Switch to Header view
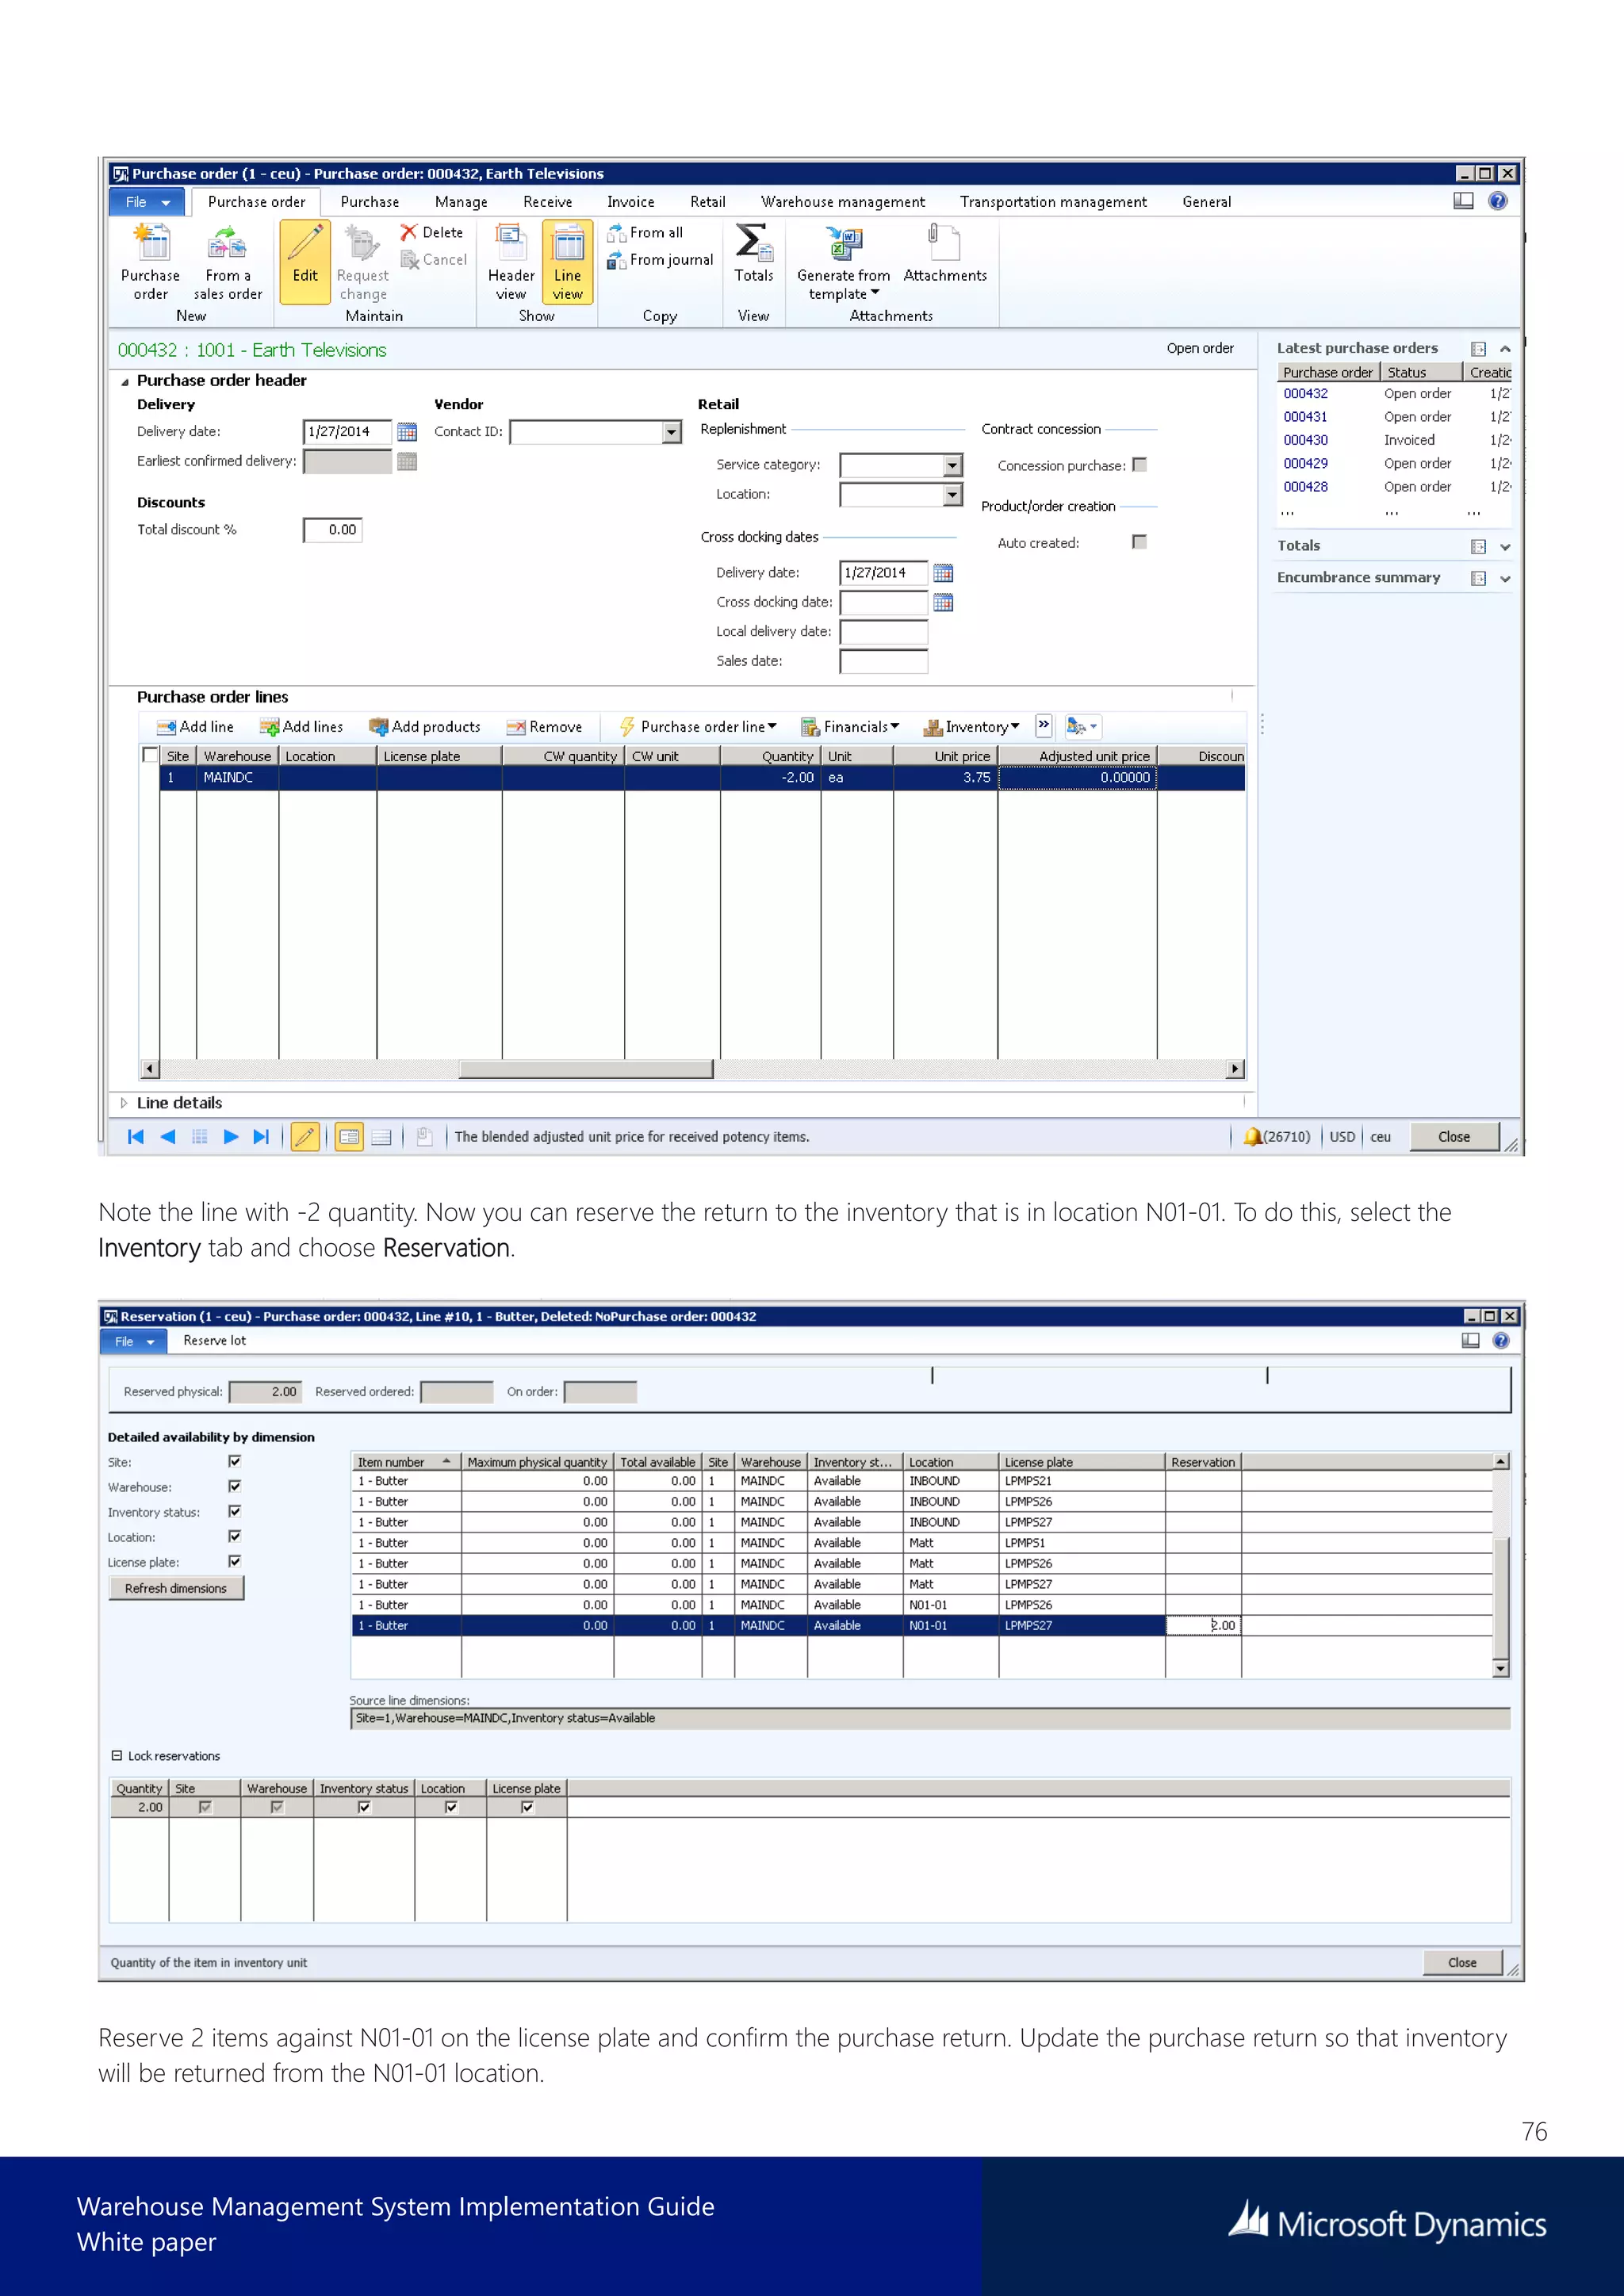 click(511, 262)
